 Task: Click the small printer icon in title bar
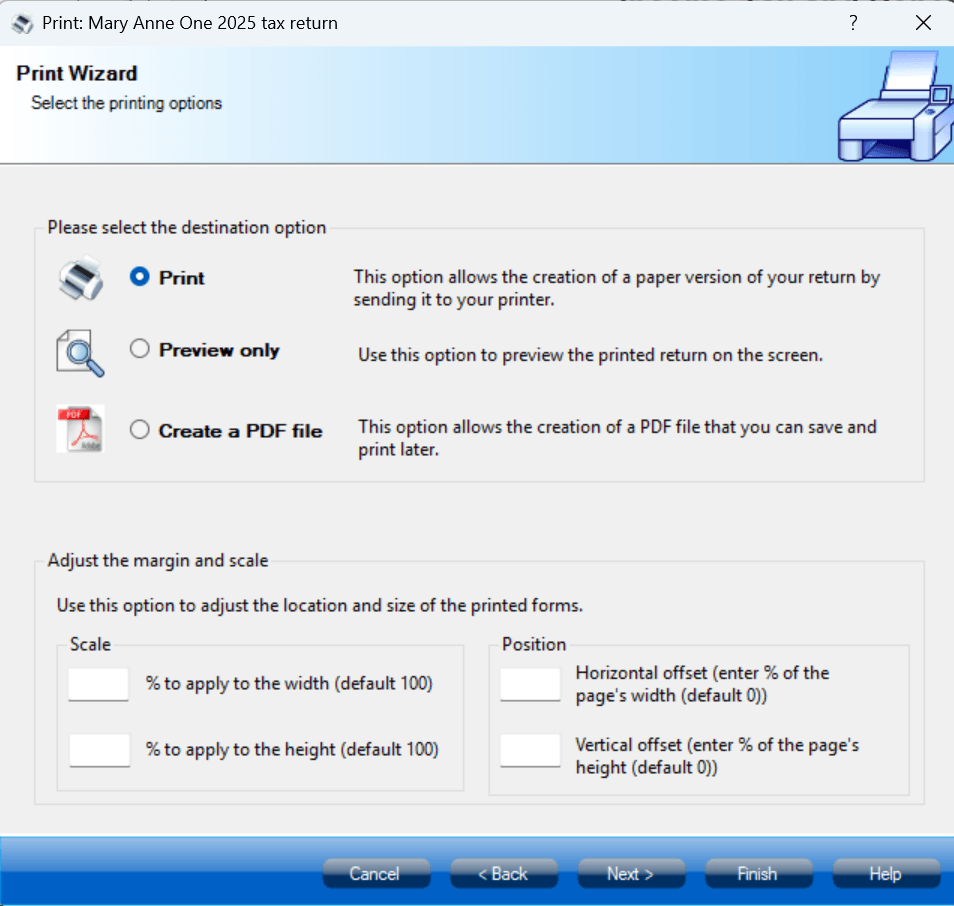[22, 23]
